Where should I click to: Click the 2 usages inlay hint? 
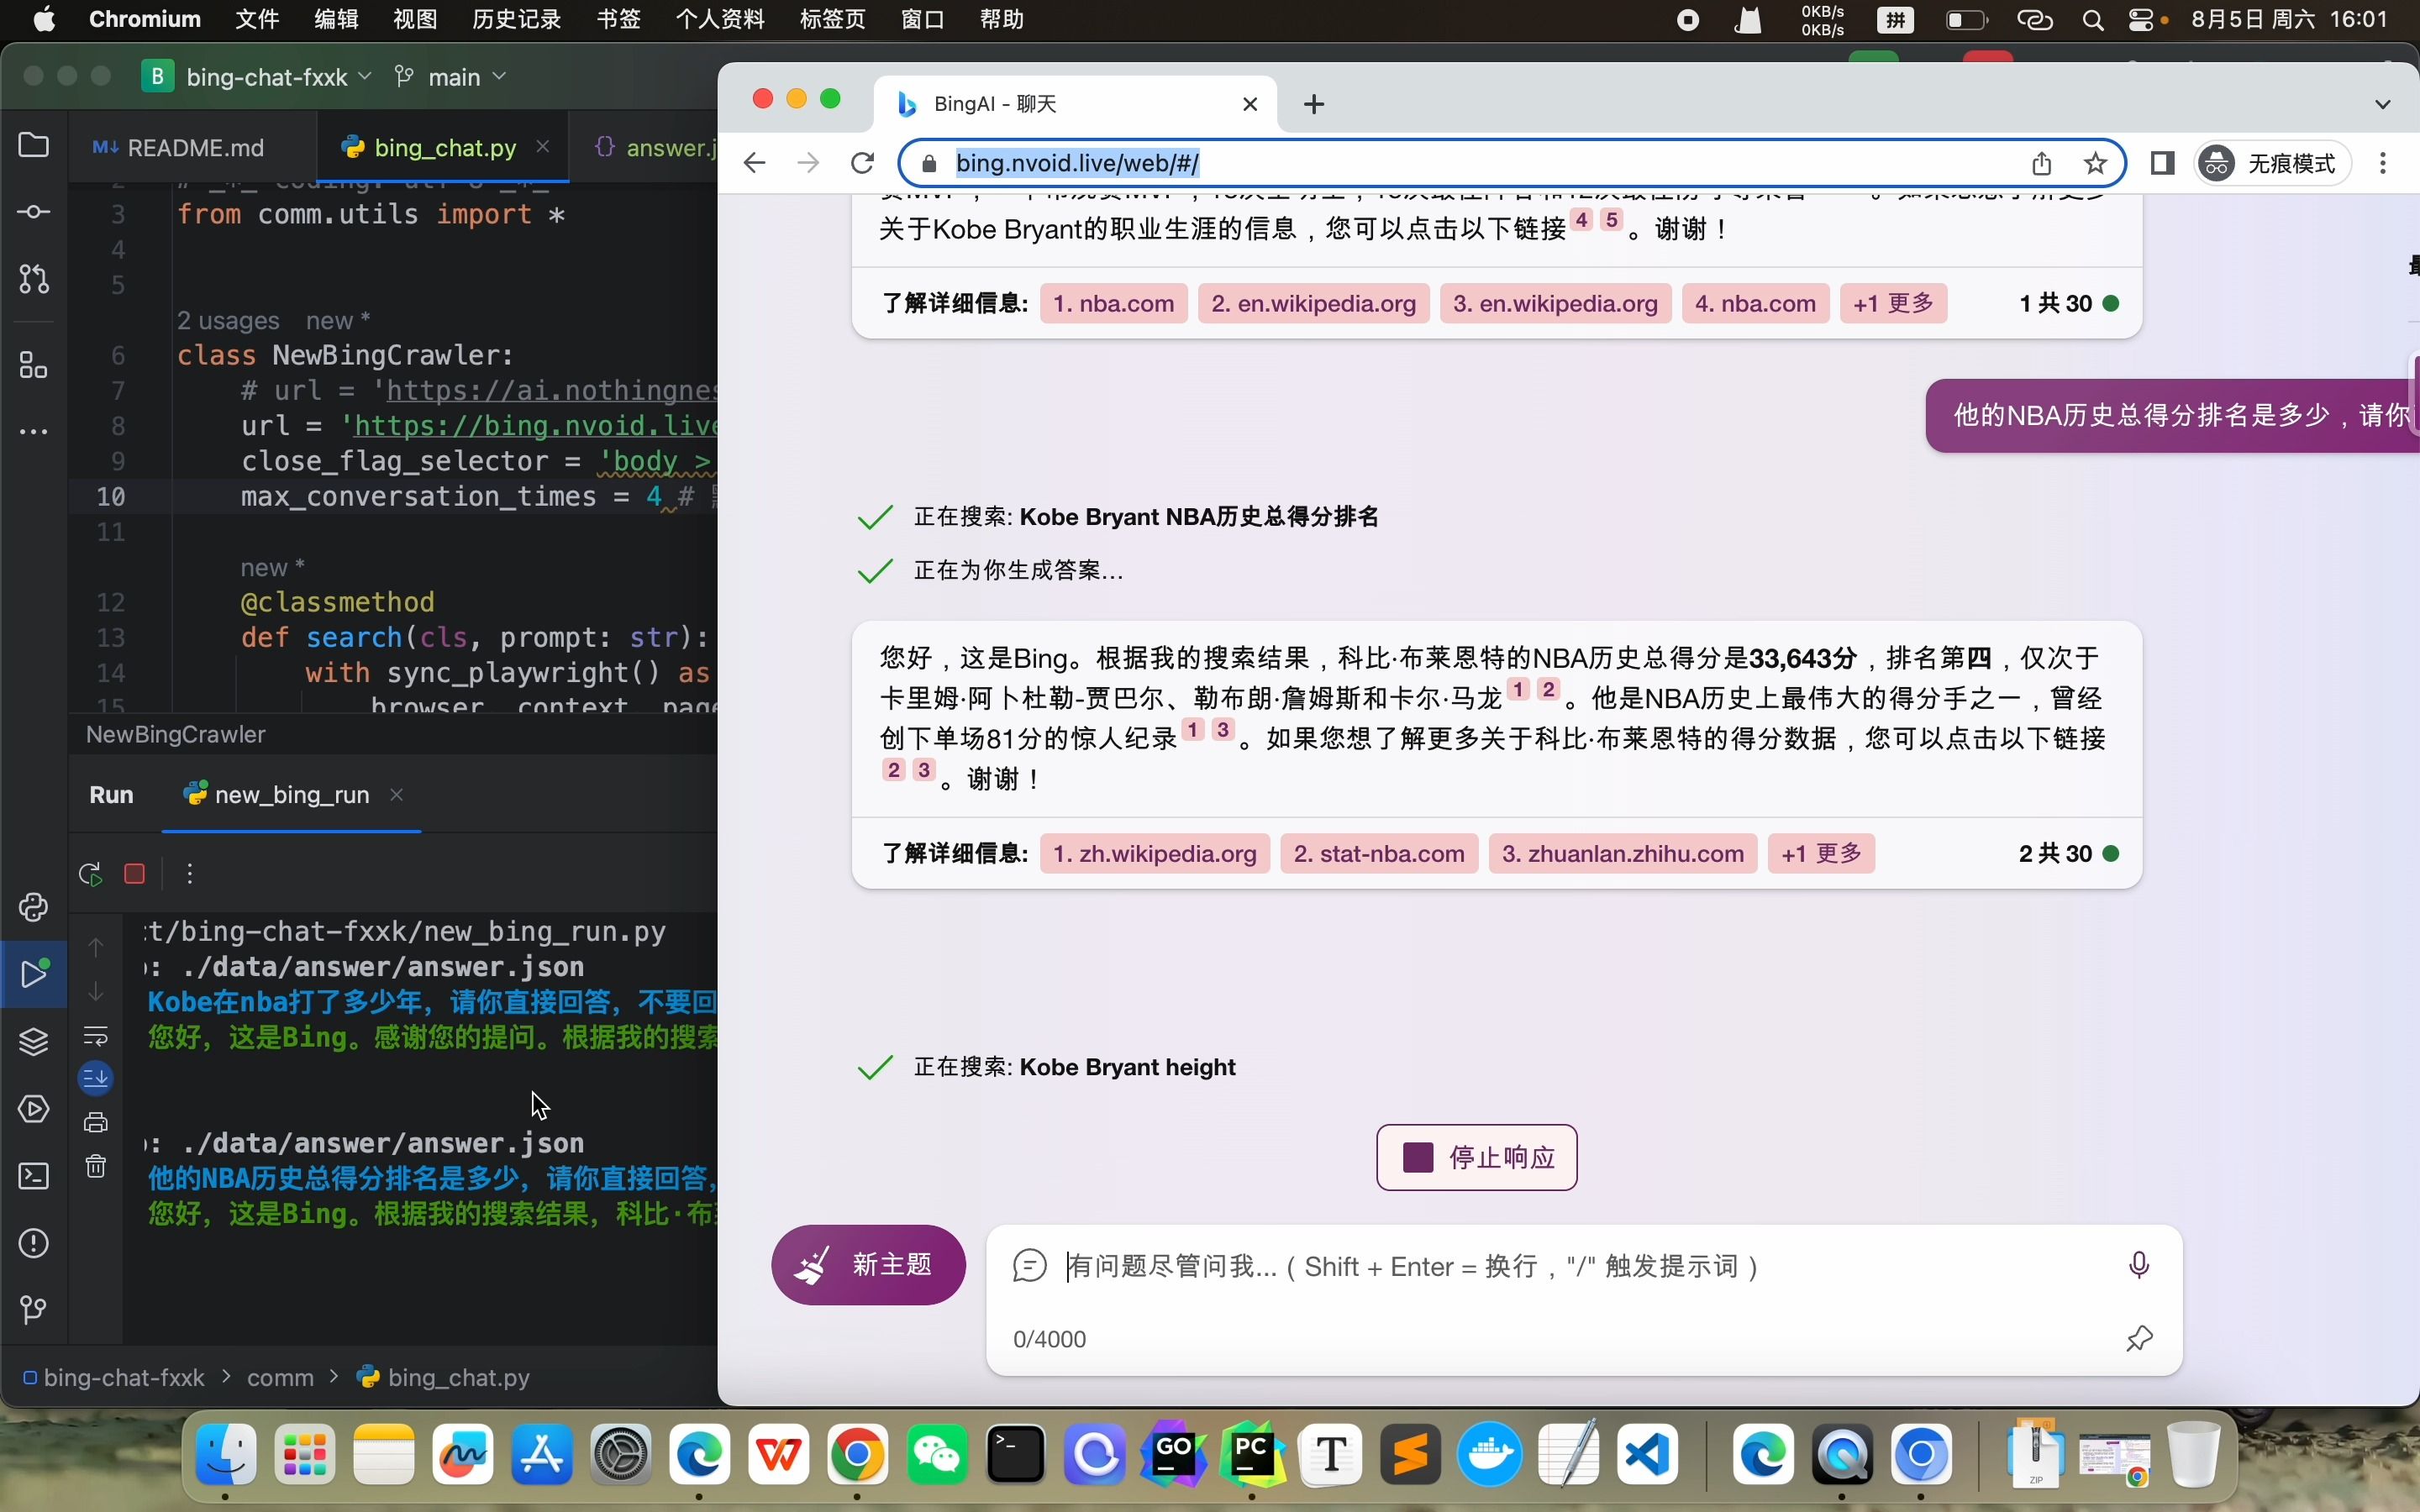[x=228, y=321]
